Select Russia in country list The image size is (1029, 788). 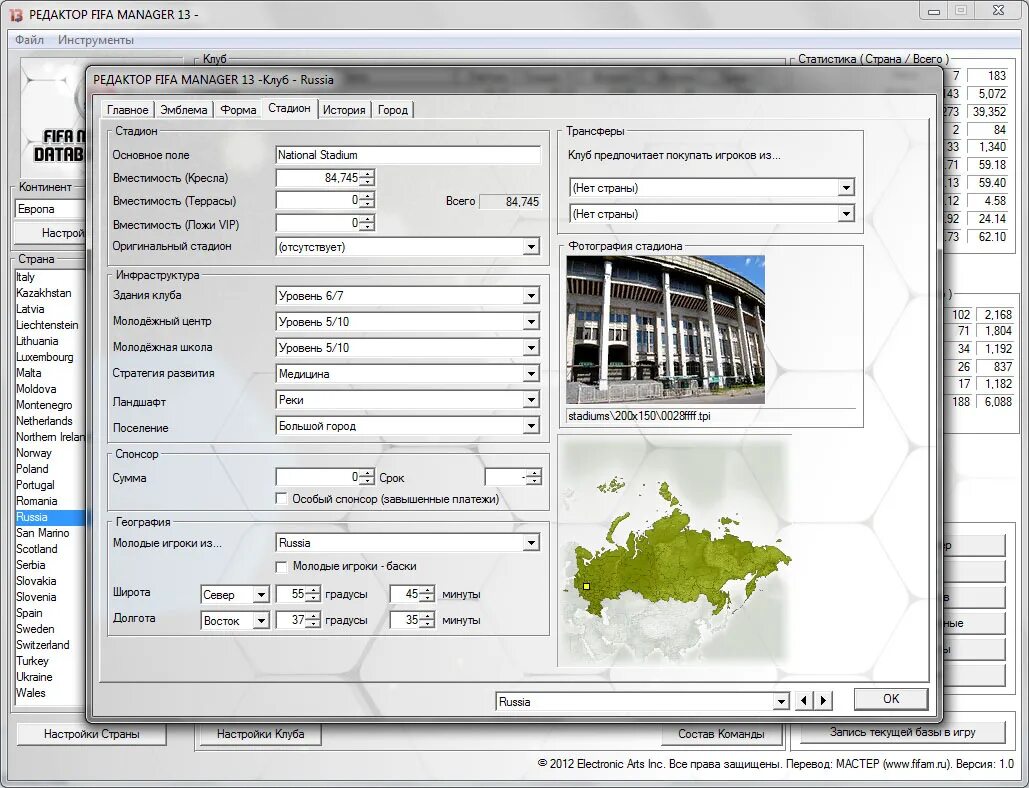50,517
